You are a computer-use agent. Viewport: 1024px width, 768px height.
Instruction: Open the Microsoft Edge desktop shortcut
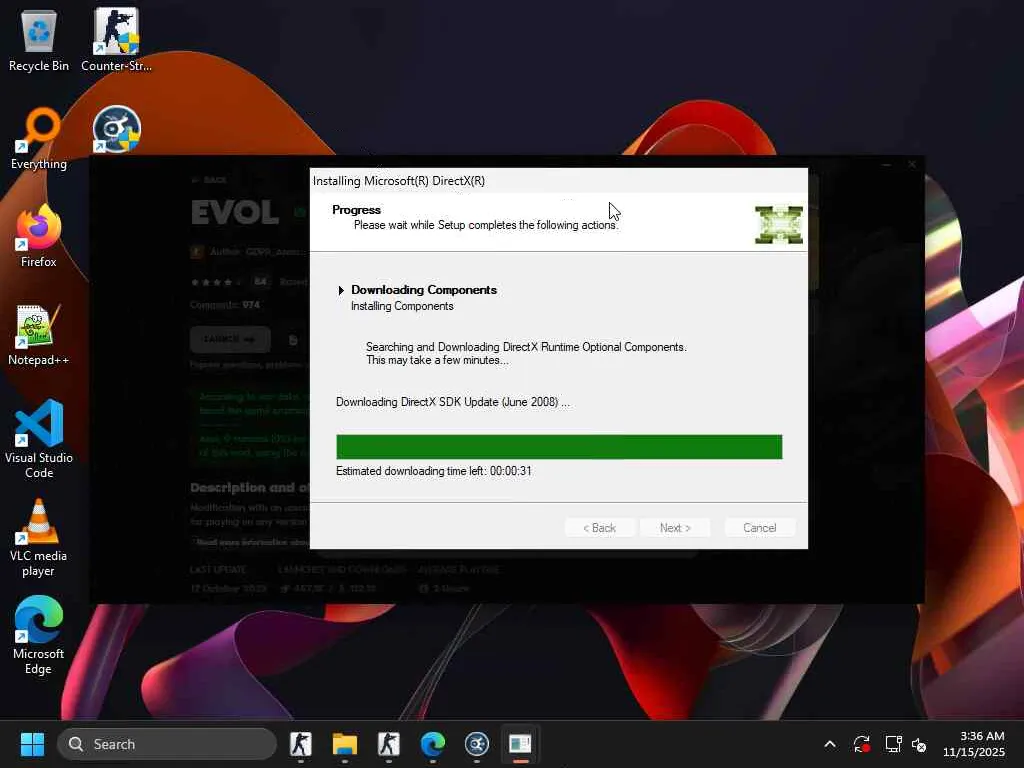(39, 636)
